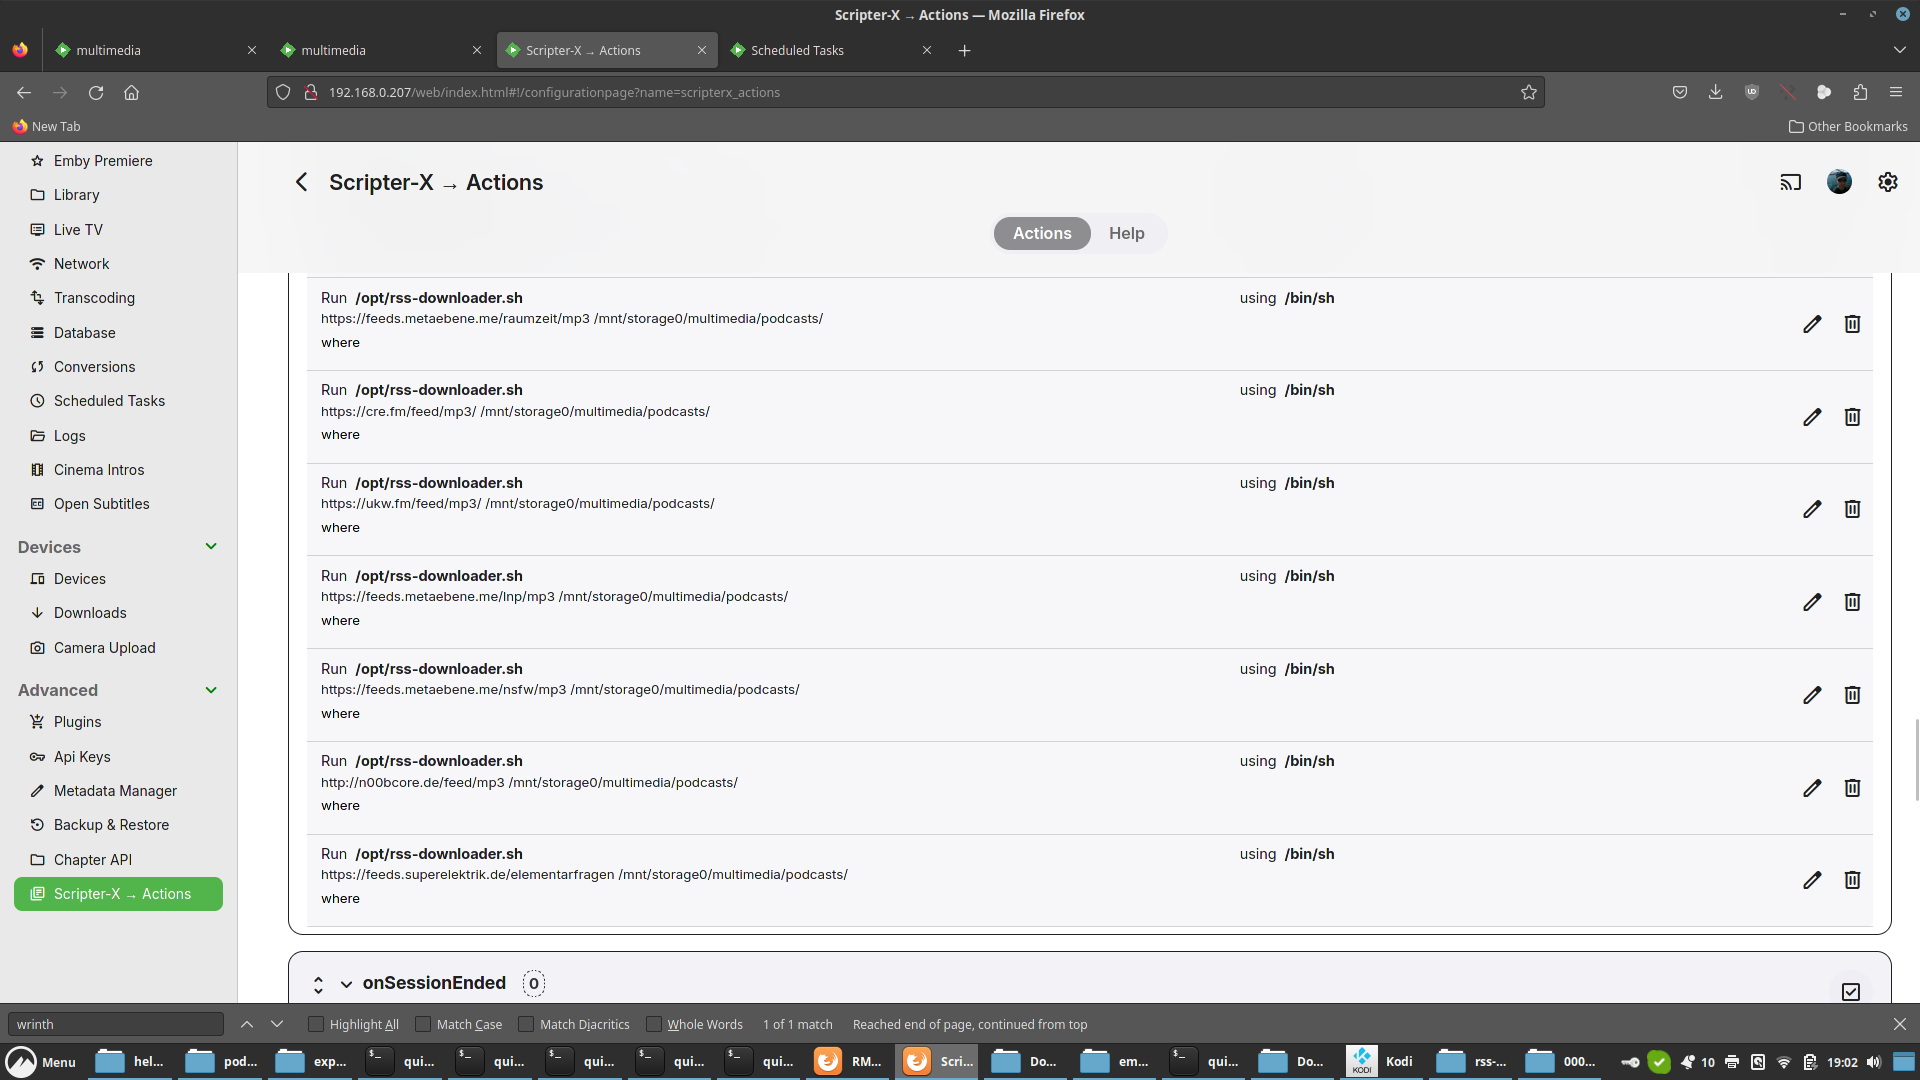Image resolution: width=1920 pixels, height=1080 pixels.
Task: Bookmark this page with star icon
Action: click(1528, 92)
